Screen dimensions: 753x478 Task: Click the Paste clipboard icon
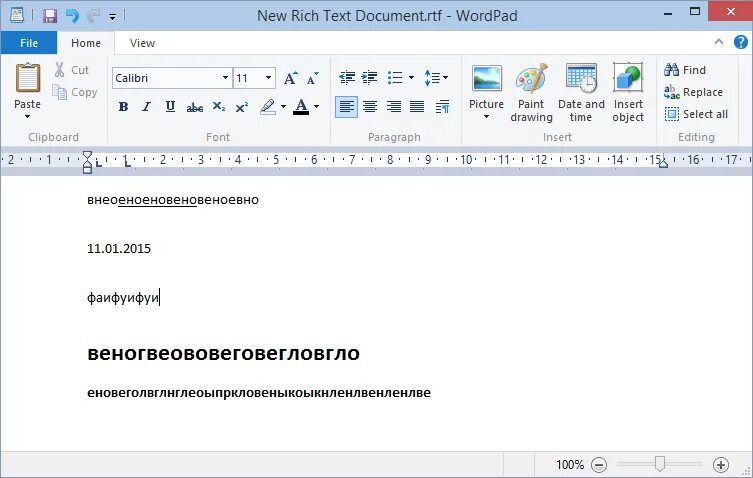tap(28, 77)
